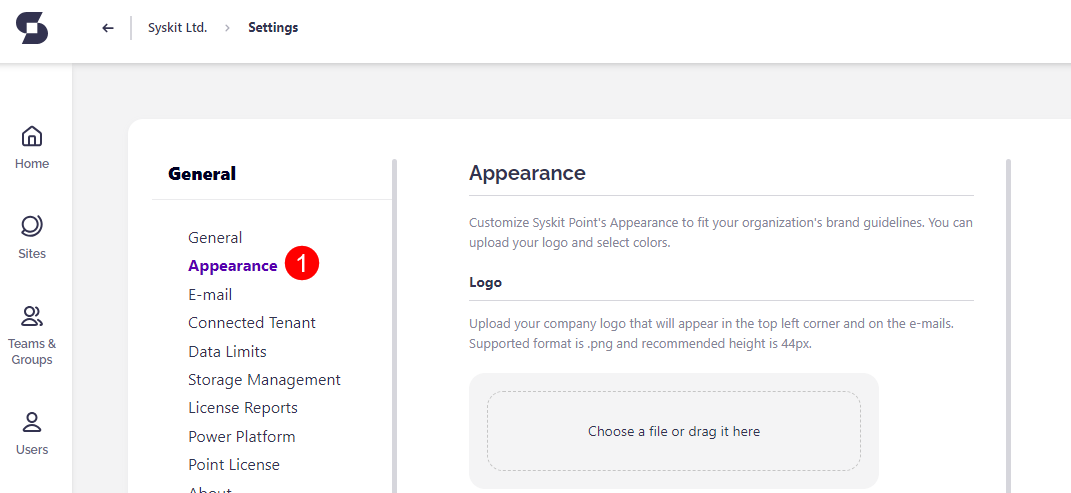Click 'Choose a file or drag it here' area
1071x493 pixels.
click(x=673, y=431)
